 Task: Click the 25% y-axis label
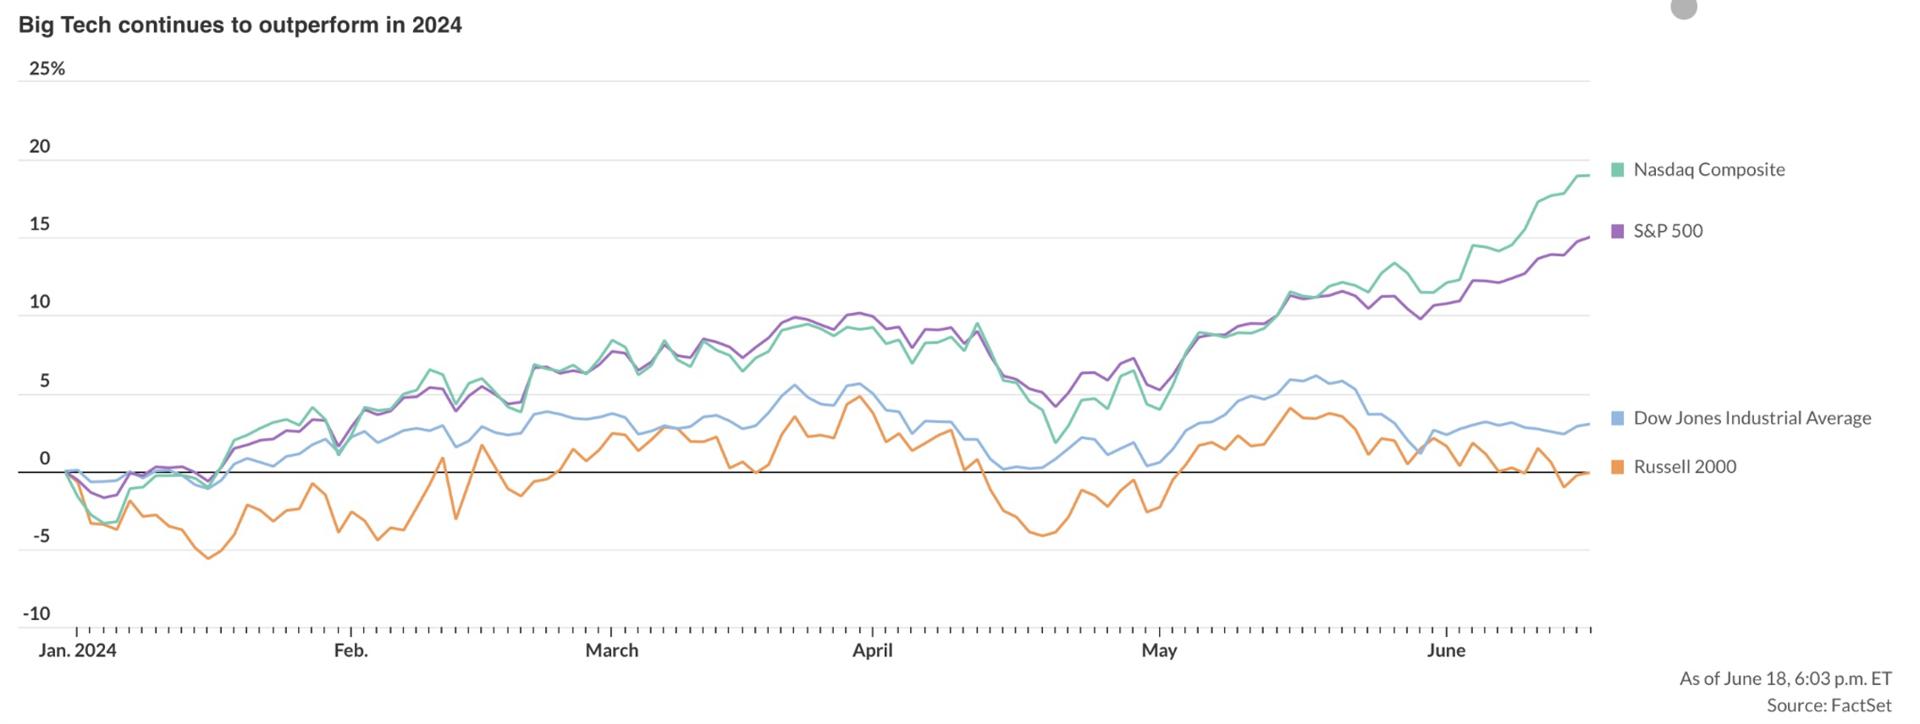point(47,69)
